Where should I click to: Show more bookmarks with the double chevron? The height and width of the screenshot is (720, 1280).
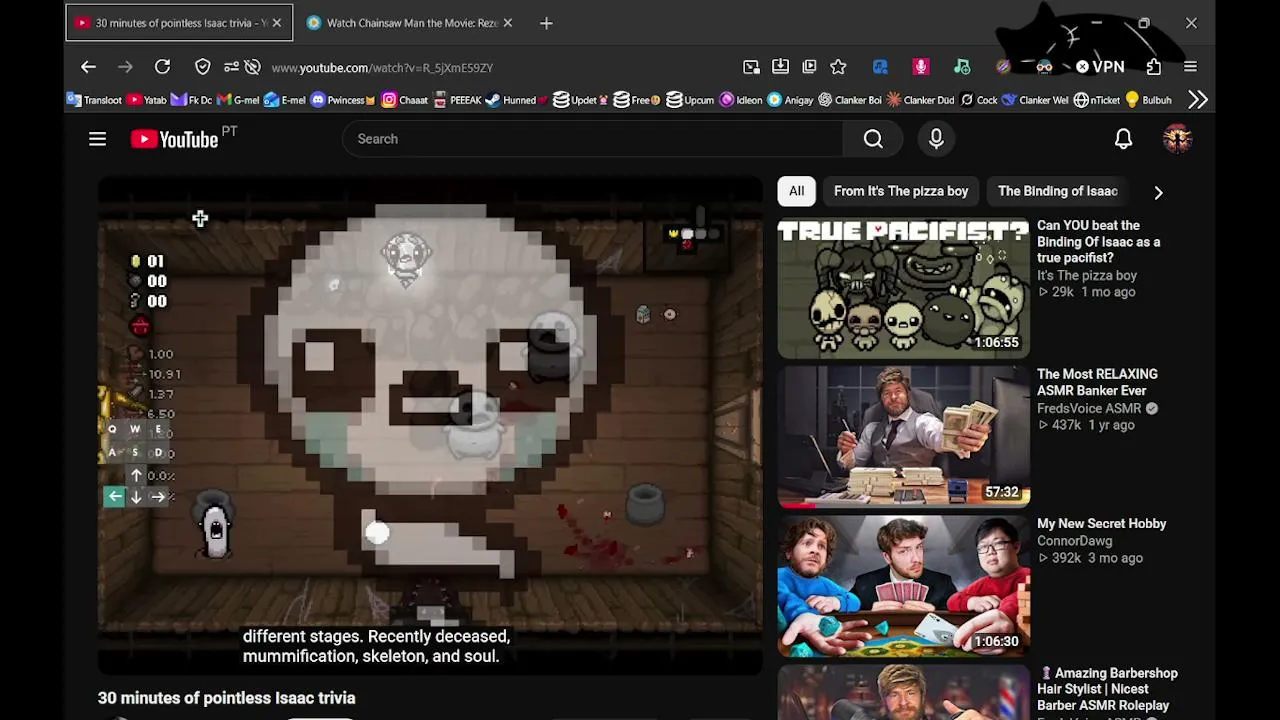click(1197, 100)
